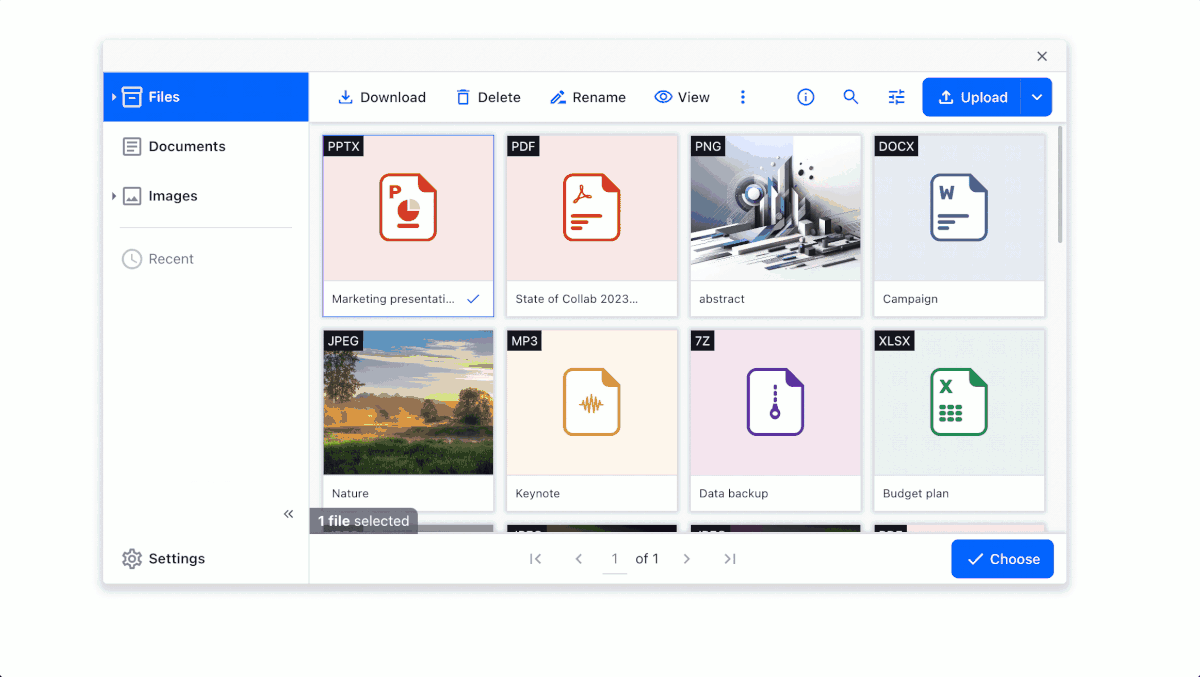Open the Documents sidebar item
Screen dimensions: 1200x677
186,146
